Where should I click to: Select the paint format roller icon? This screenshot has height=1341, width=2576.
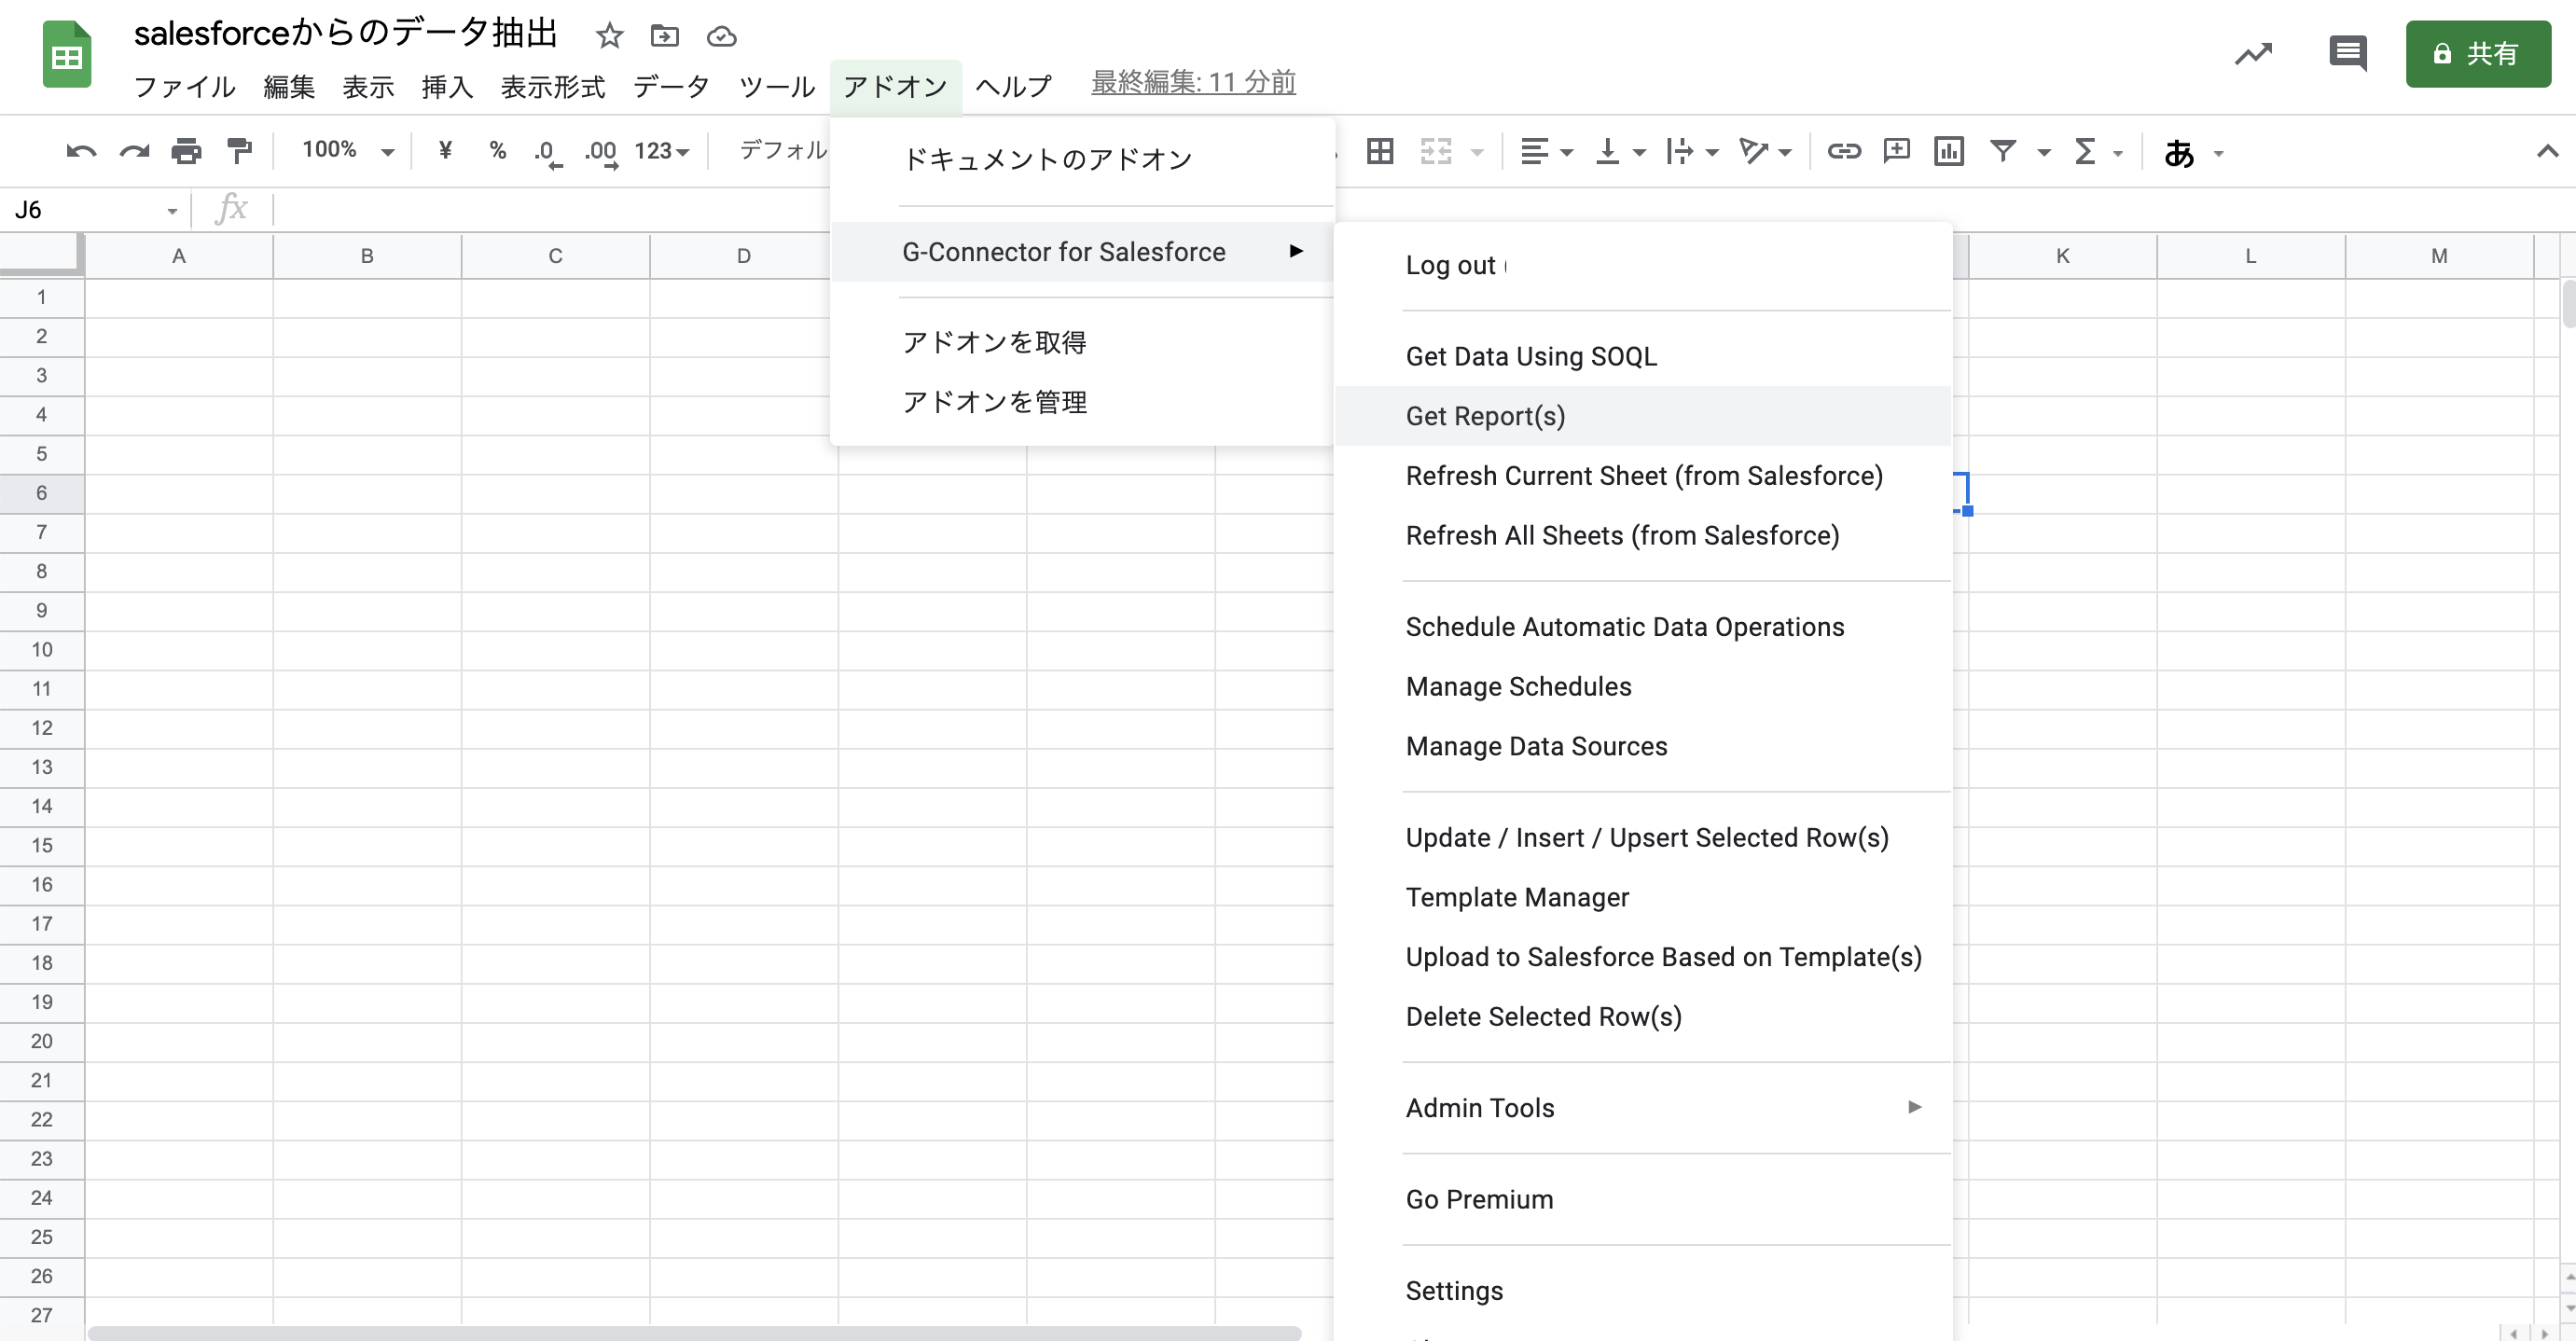coord(239,152)
